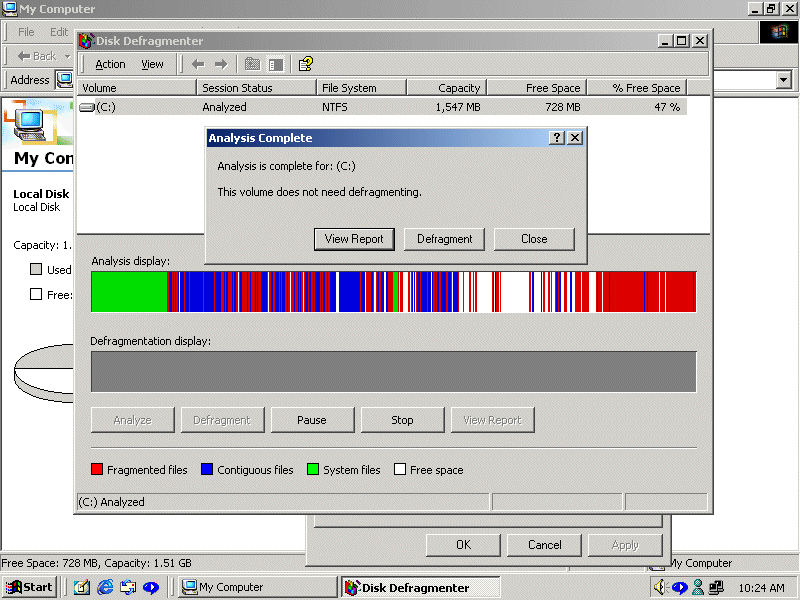Click the Forward arrow in Disk Defragmenter toolbar

point(221,64)
